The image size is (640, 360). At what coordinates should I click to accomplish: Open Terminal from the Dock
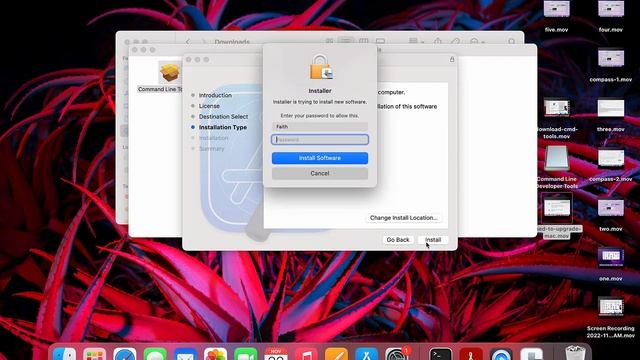click(x=441, y=354)
